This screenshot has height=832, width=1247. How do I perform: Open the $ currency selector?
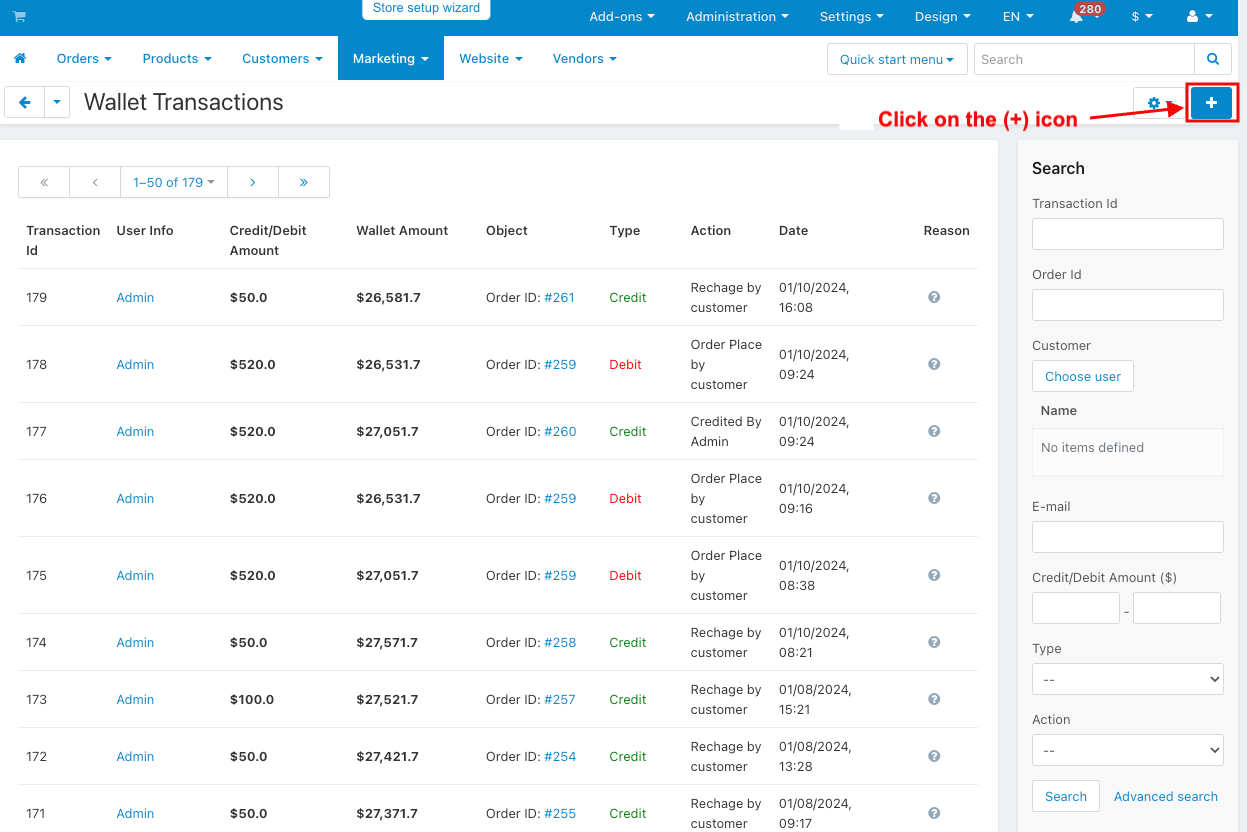(1142, 17)
